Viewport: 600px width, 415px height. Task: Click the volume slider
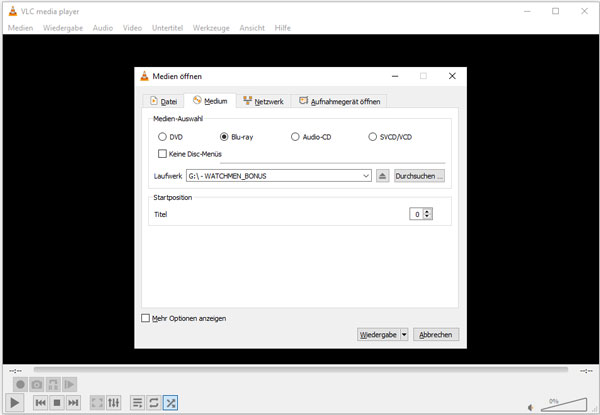[x=564, y=405]
